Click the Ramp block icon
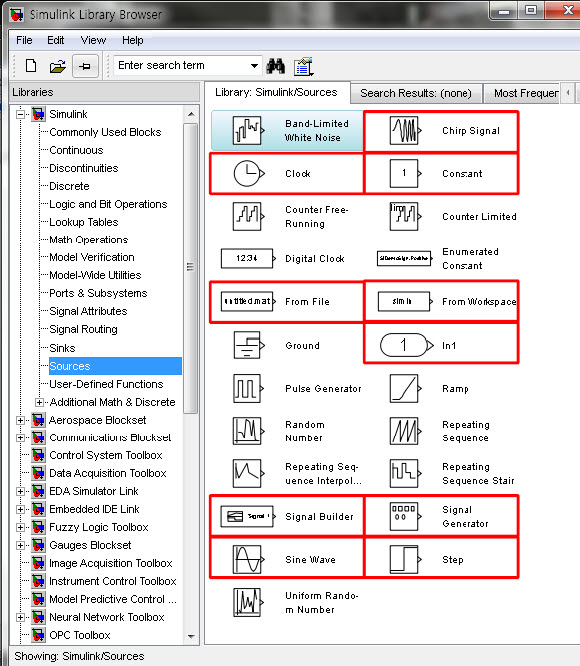The width and height of the screenshot is (580, 666). pyautogui.click(x=405, y=388)
